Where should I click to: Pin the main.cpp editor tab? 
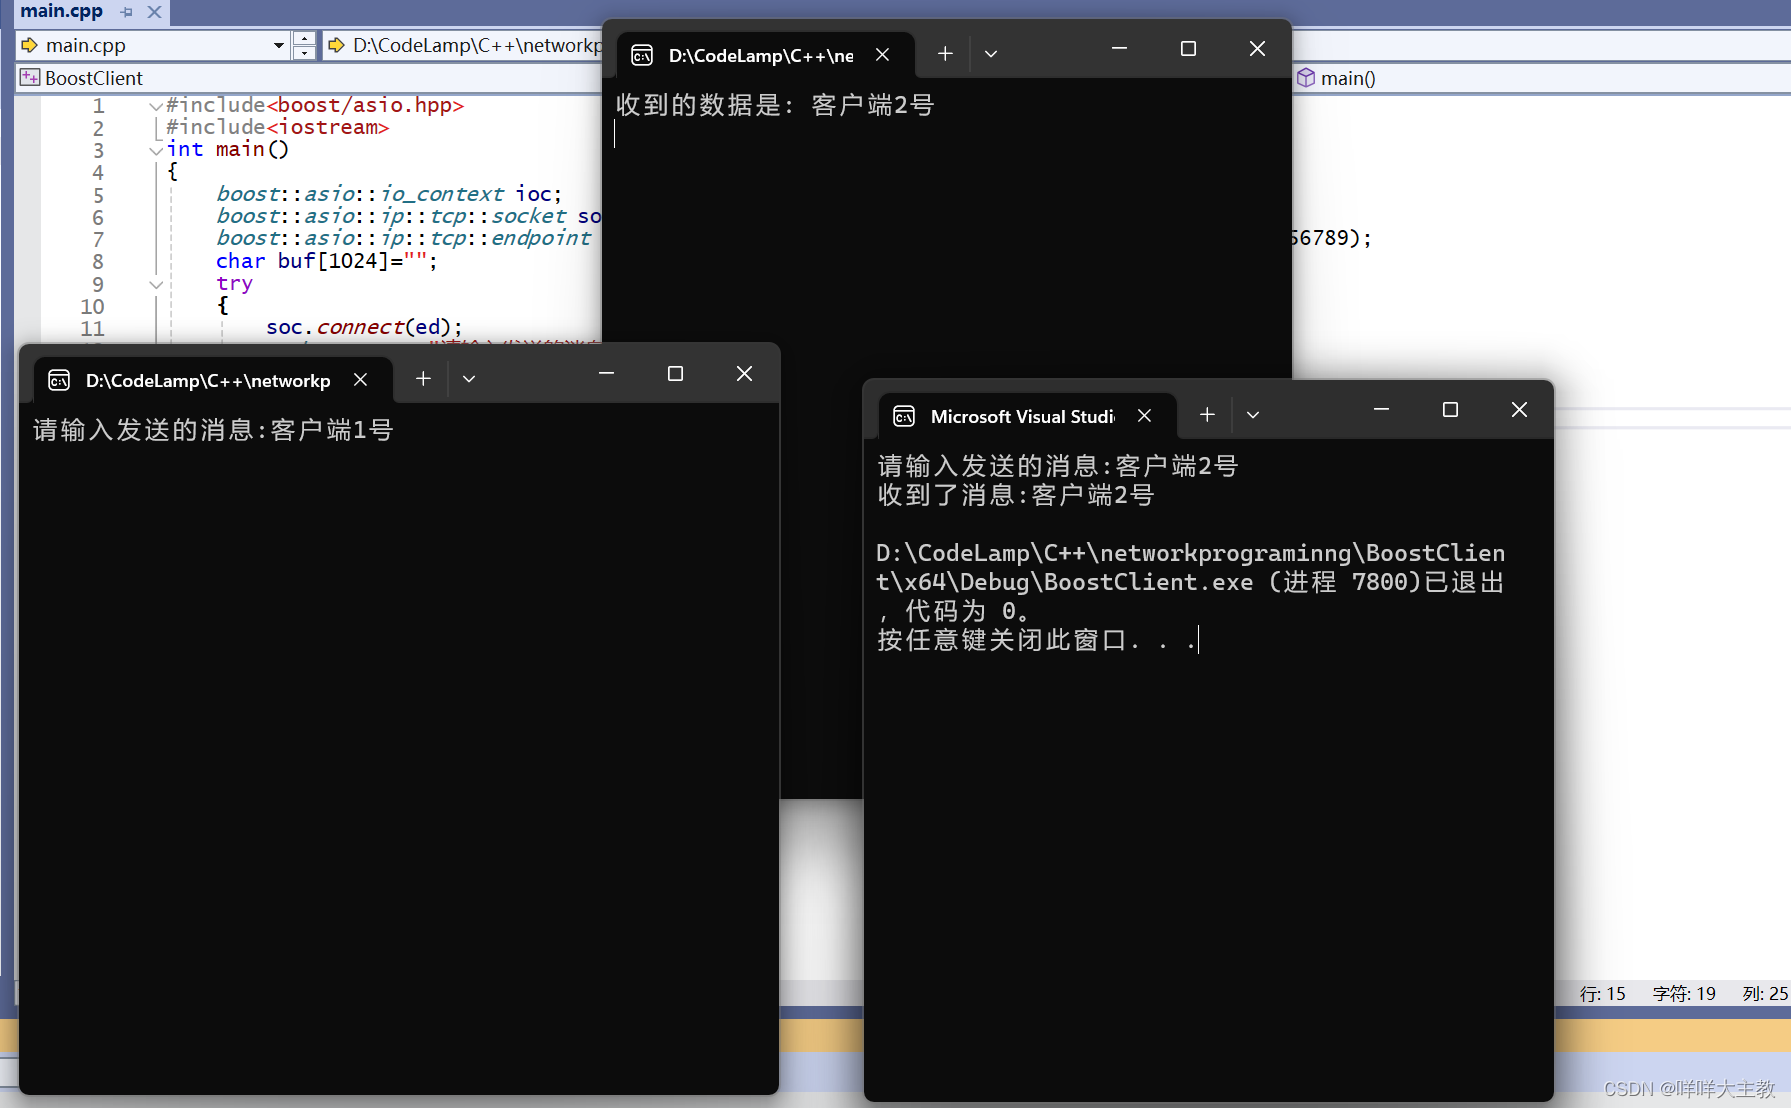point(126,13)
